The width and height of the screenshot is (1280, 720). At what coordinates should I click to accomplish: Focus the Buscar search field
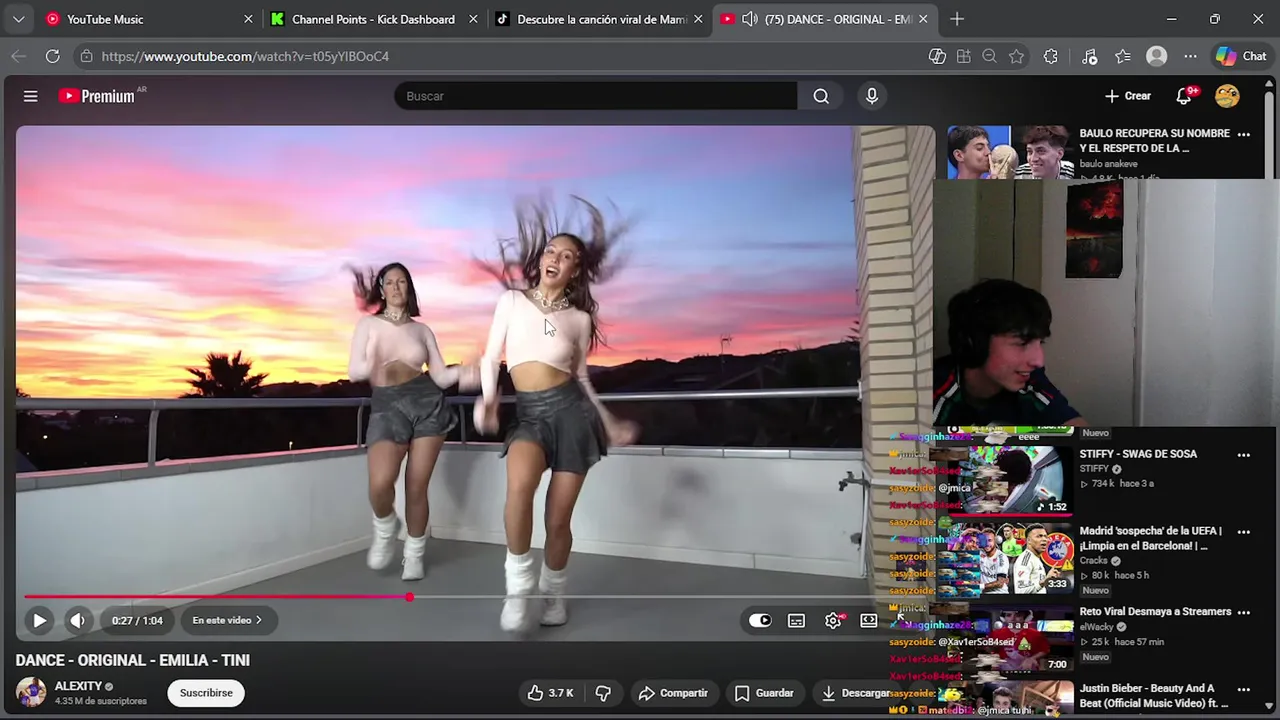click(x=595, y=96)
